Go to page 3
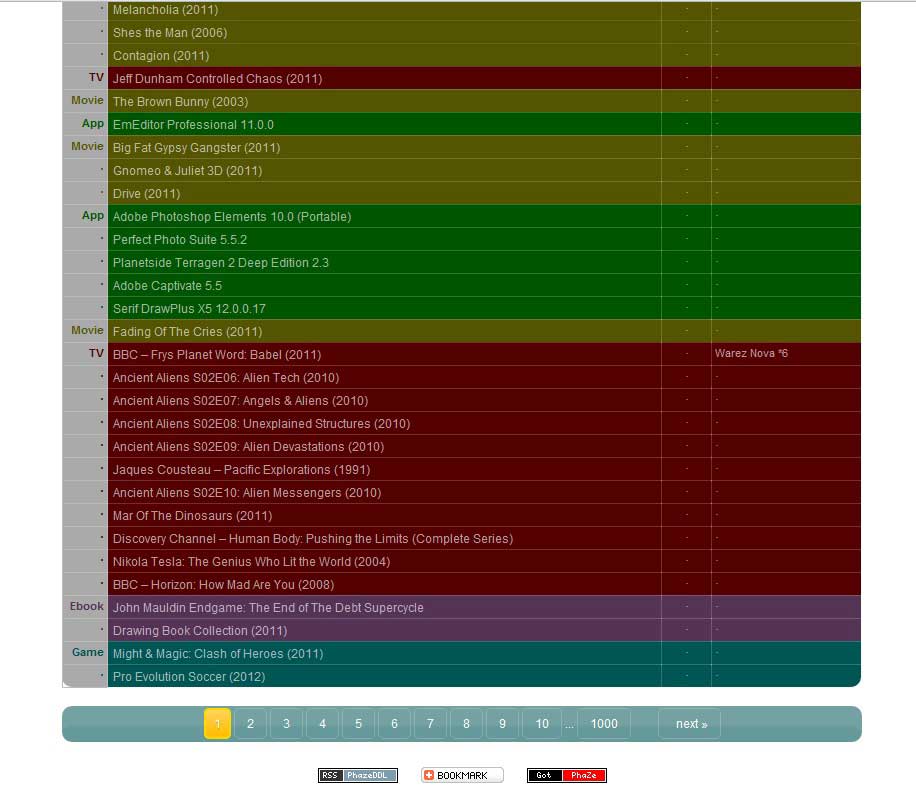 click(x=286, y=724)
